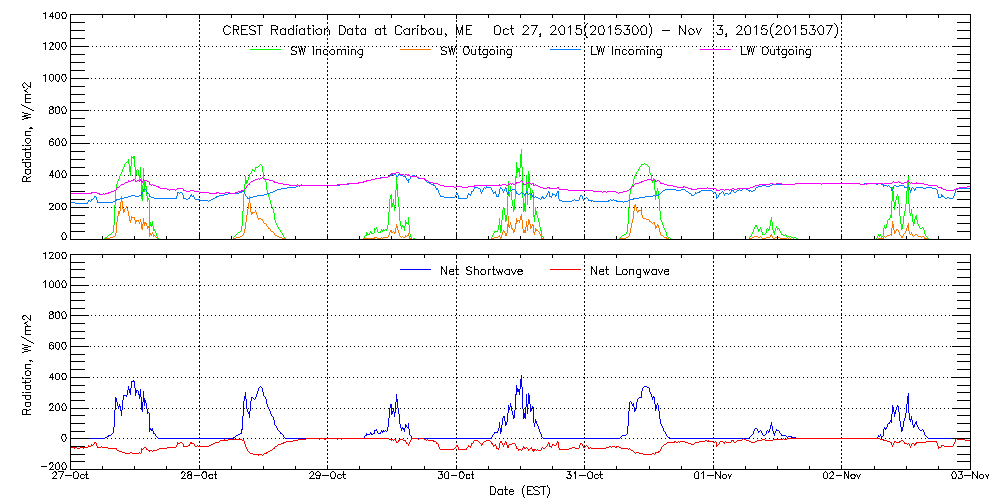Pick the 27-Oct date tick label

pyautogui.click(x=72, y=476)
